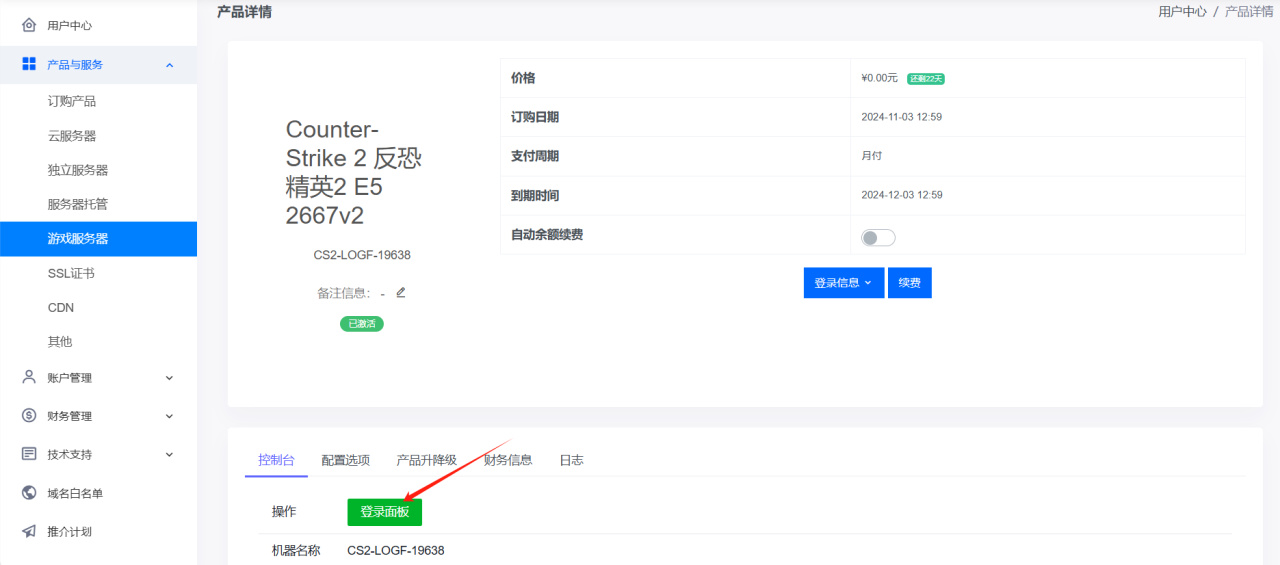Open the 产品升降级 tab
The width and height of the screenshot is (1280, 565).
point(427,460)
